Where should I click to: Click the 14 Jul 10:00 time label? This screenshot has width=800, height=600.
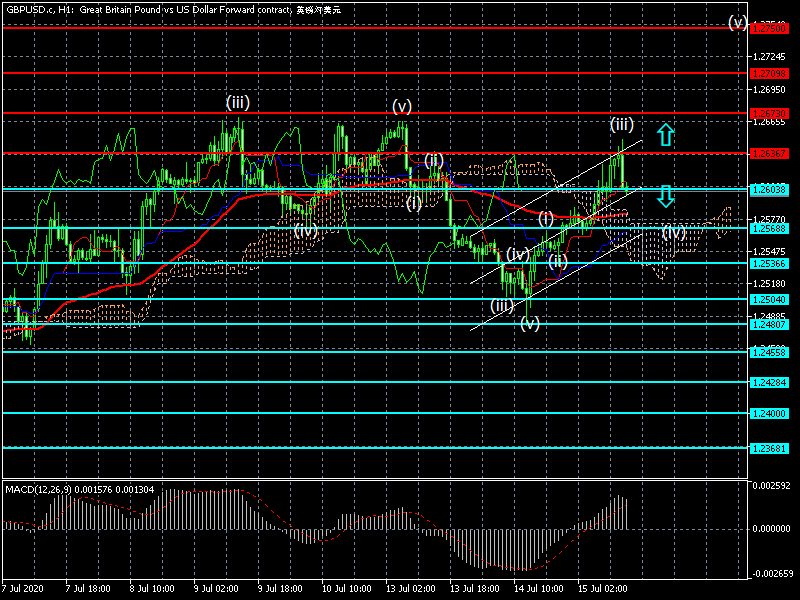[x=539, y=588]
